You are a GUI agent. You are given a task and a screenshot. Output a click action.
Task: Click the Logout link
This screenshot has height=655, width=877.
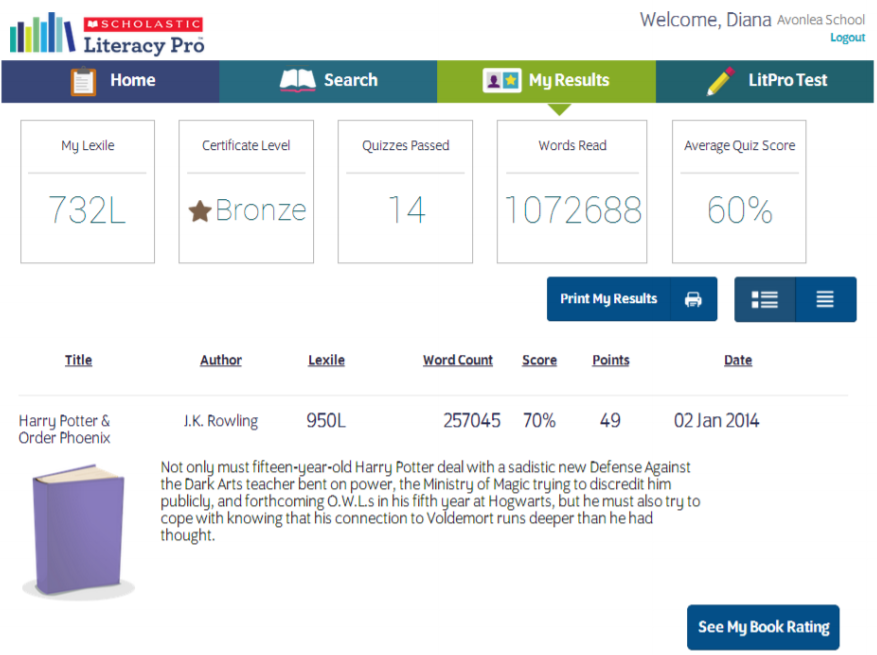[x=847, y=37]
